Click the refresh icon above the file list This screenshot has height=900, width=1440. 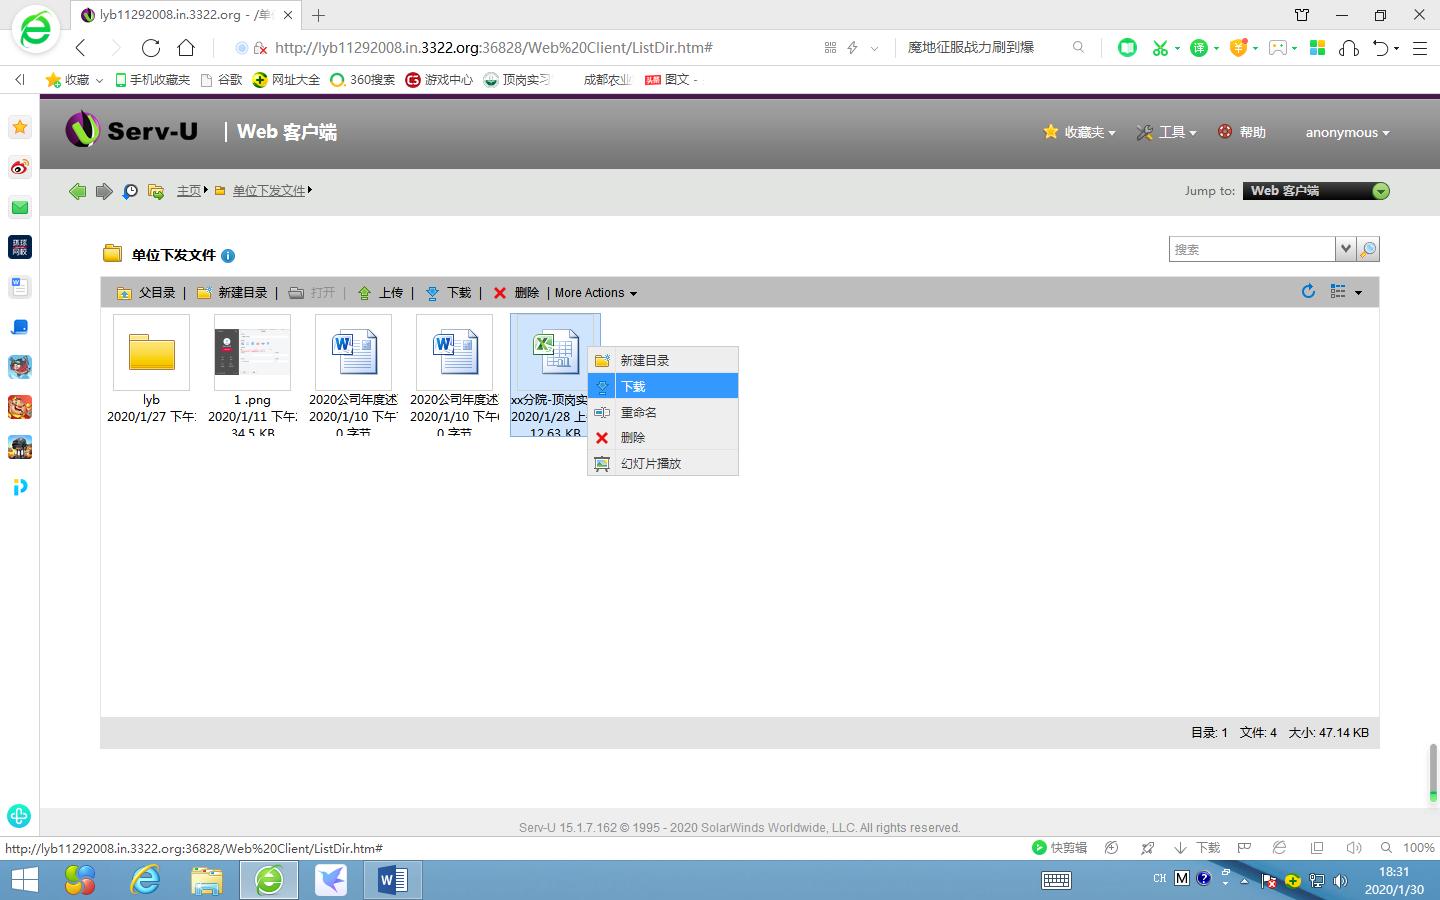point(1308,291)
